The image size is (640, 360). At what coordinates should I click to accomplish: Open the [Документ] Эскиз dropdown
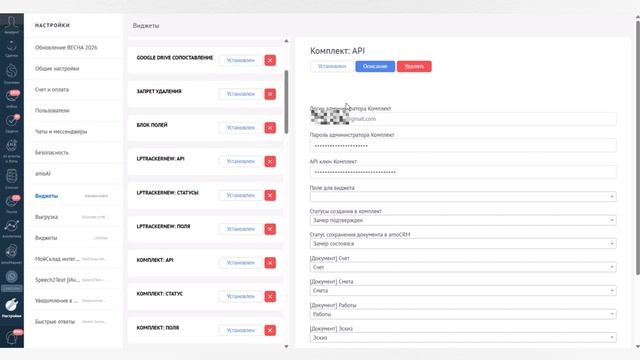(463, 338)
